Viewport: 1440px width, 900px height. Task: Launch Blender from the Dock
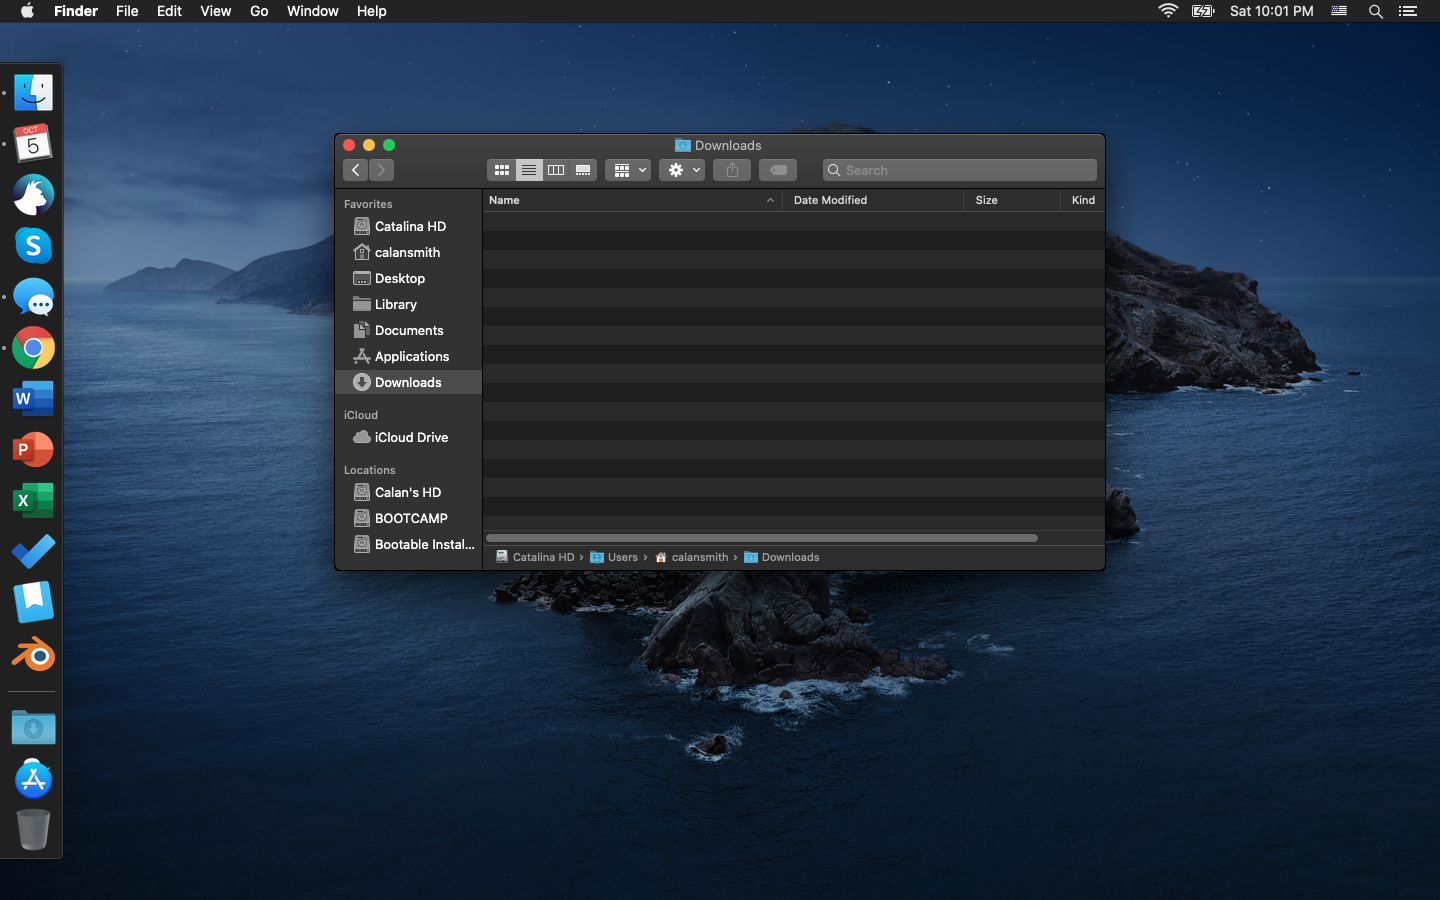tap(33, 655)
